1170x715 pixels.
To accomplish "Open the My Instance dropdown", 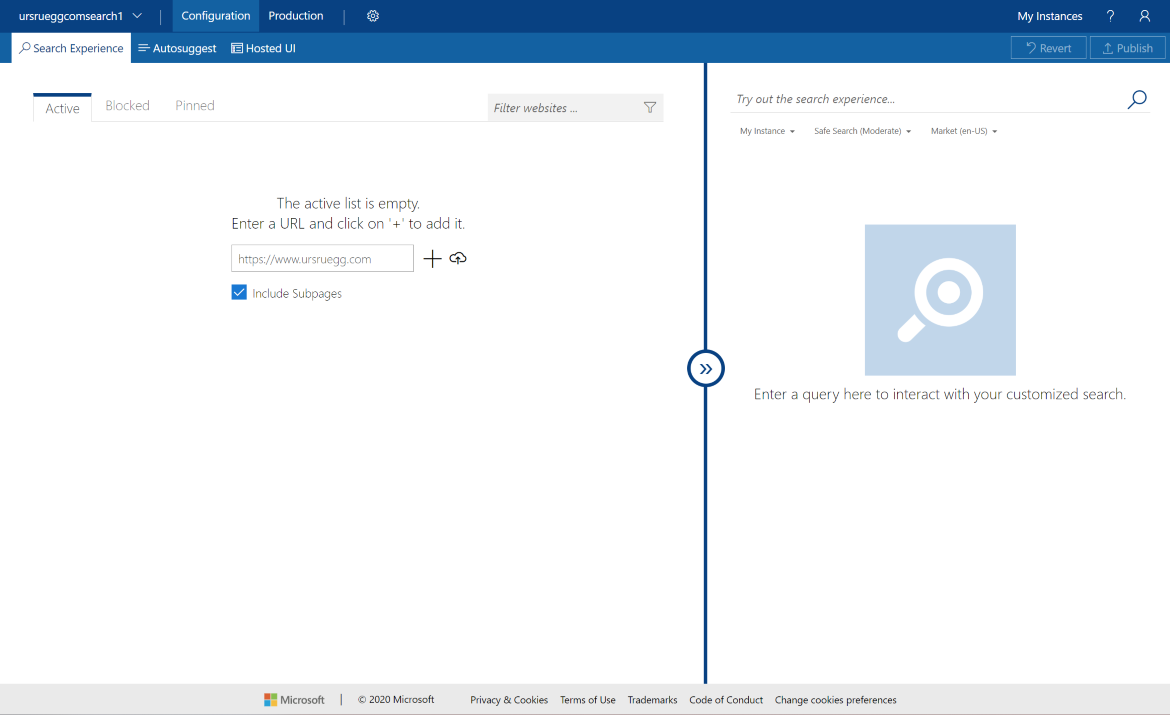I will pos(767,131).
